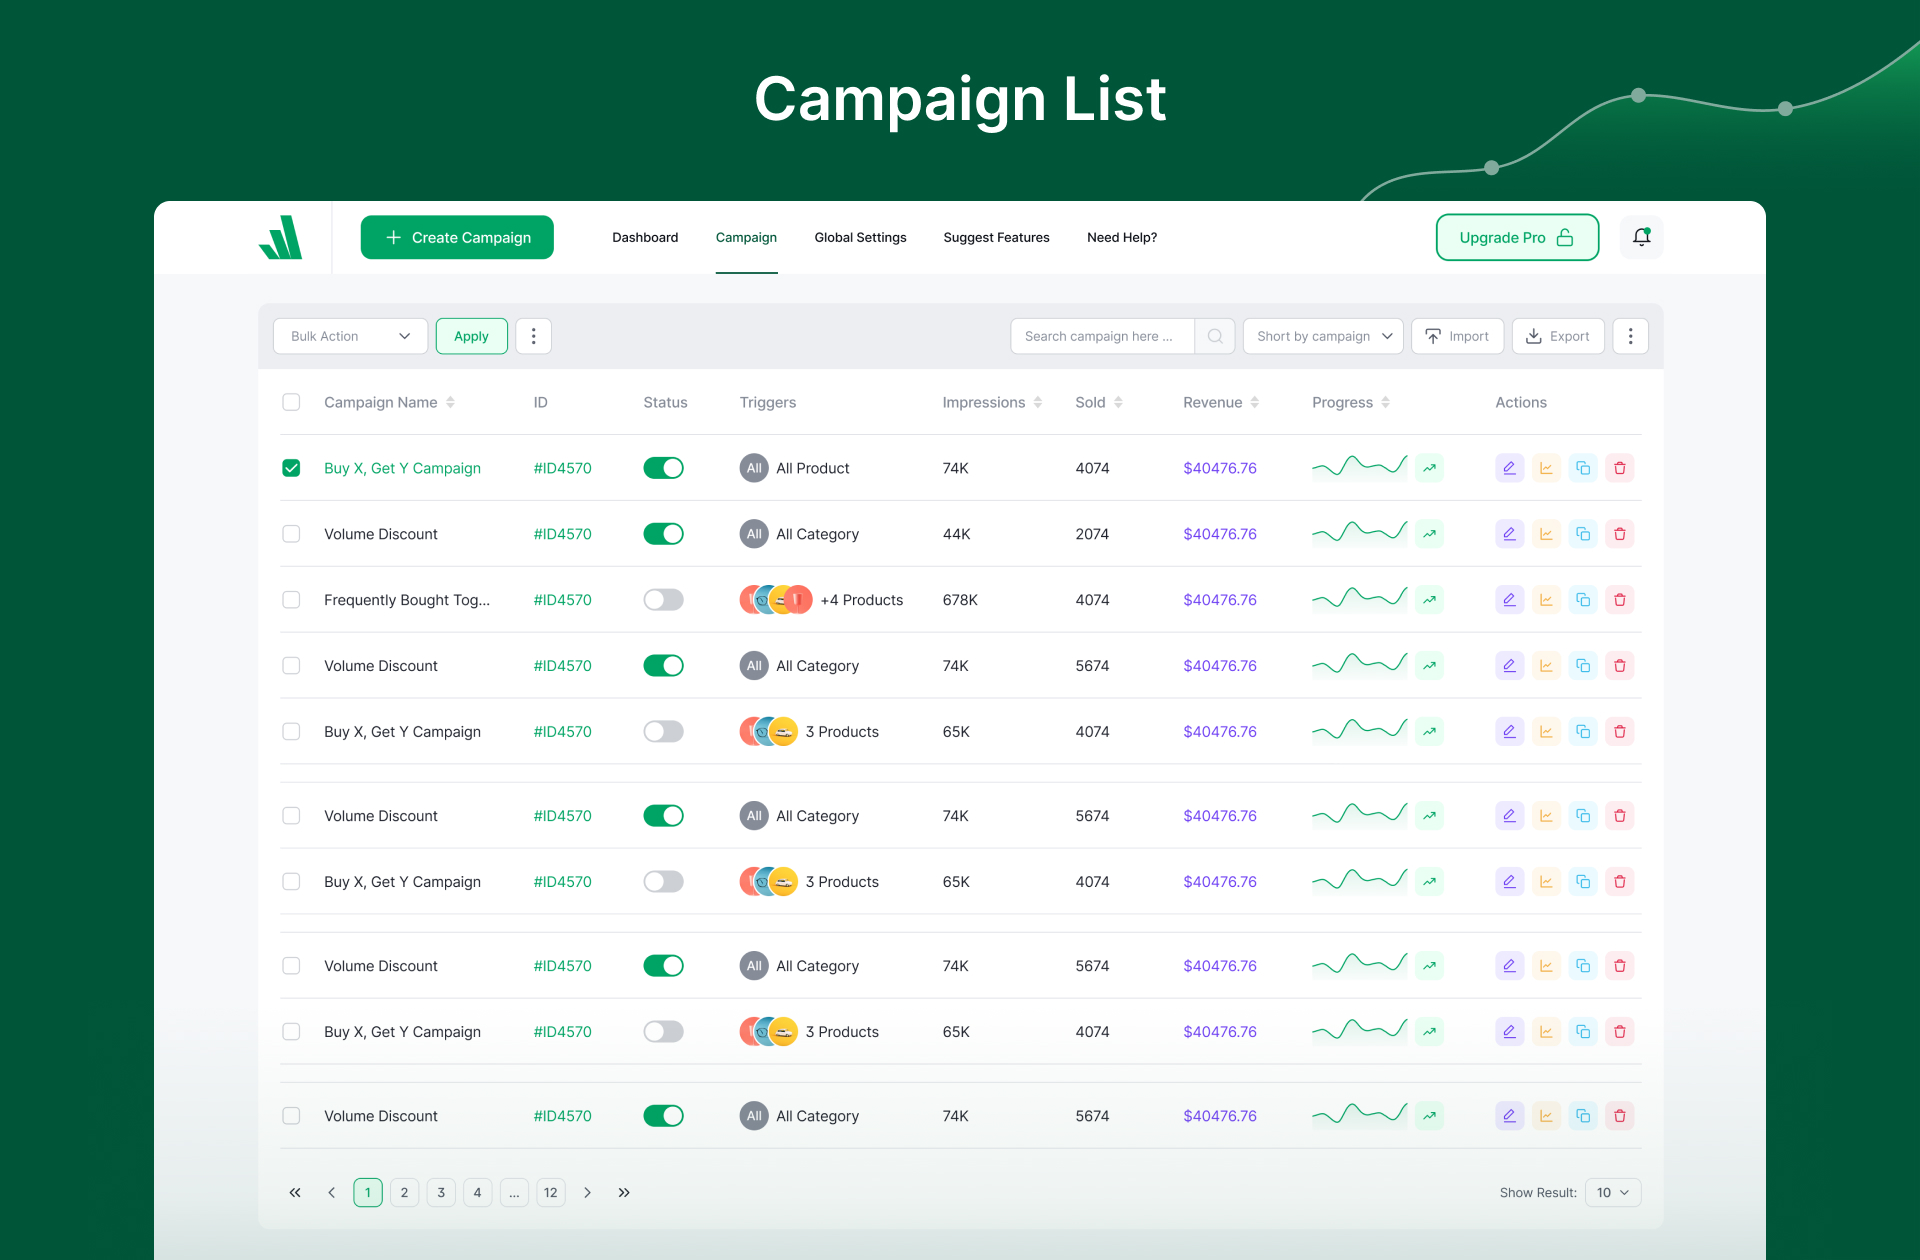Click the Create Campaign button

[457, 237]
